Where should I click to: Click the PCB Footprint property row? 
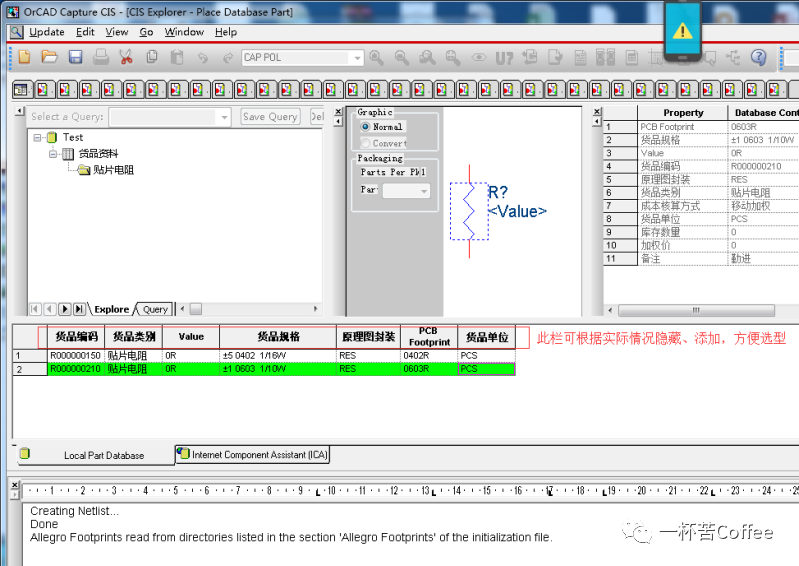click(701, 126)
